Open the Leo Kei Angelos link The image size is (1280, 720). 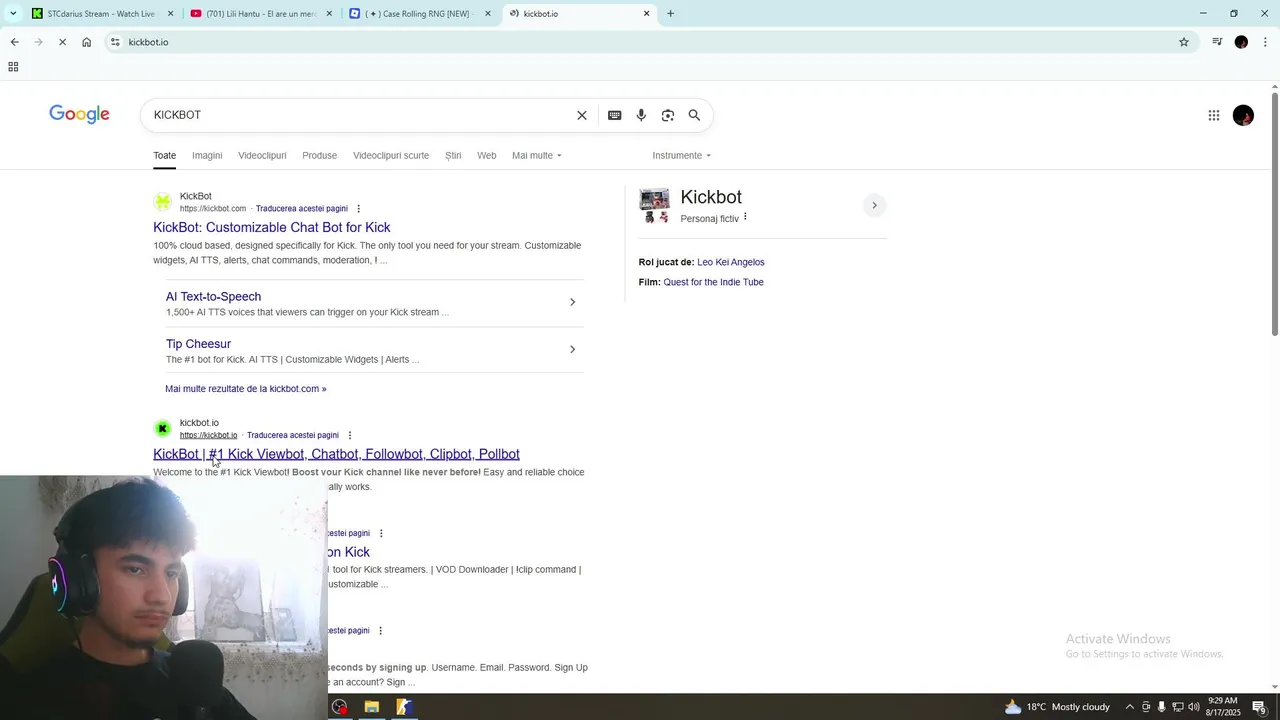click(x=731, y=262)
